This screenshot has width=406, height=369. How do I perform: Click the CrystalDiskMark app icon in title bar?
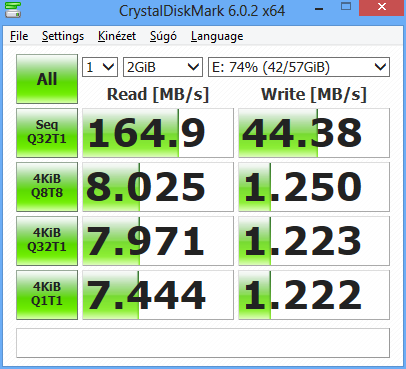pyautogui.click(x=13, y=10)
